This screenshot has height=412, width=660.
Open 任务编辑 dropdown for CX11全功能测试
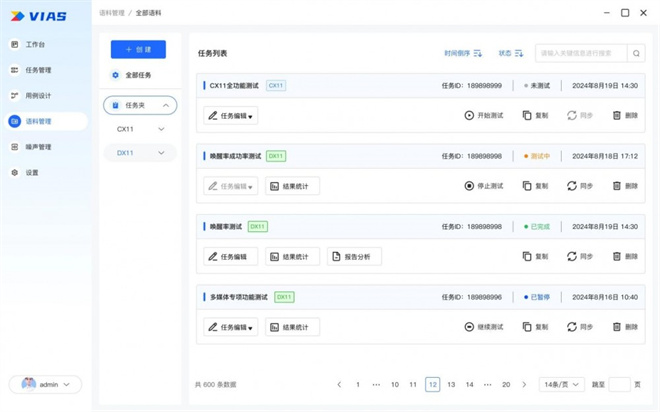pyautogui.click(x=231, y=116)
